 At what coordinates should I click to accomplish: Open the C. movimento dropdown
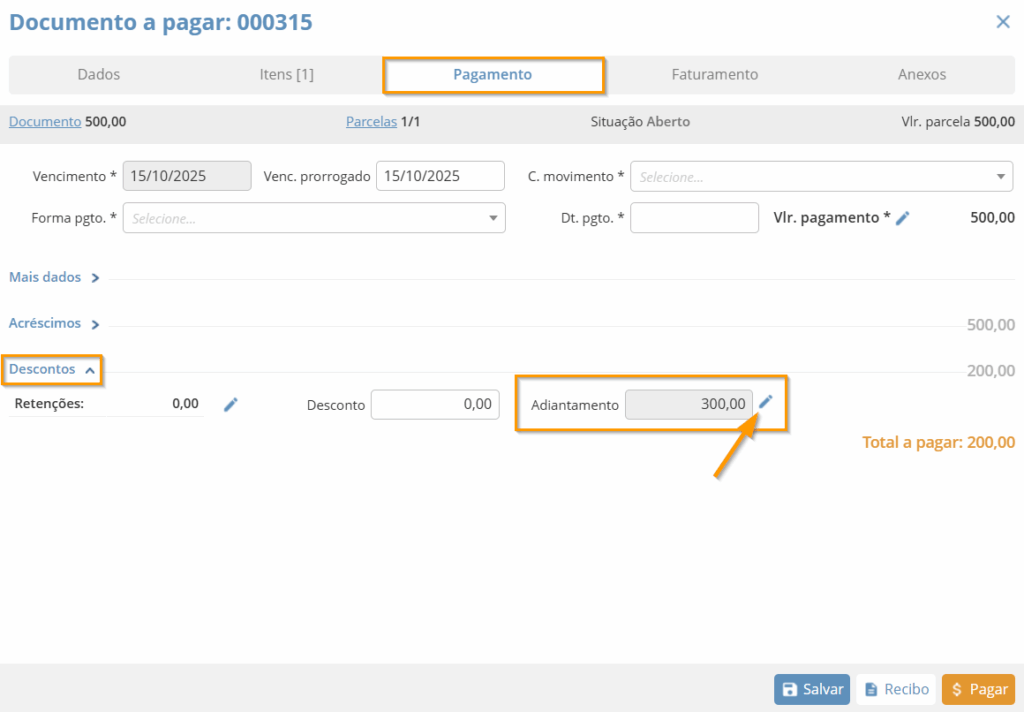pyautogui.click(x=821, y=177)
